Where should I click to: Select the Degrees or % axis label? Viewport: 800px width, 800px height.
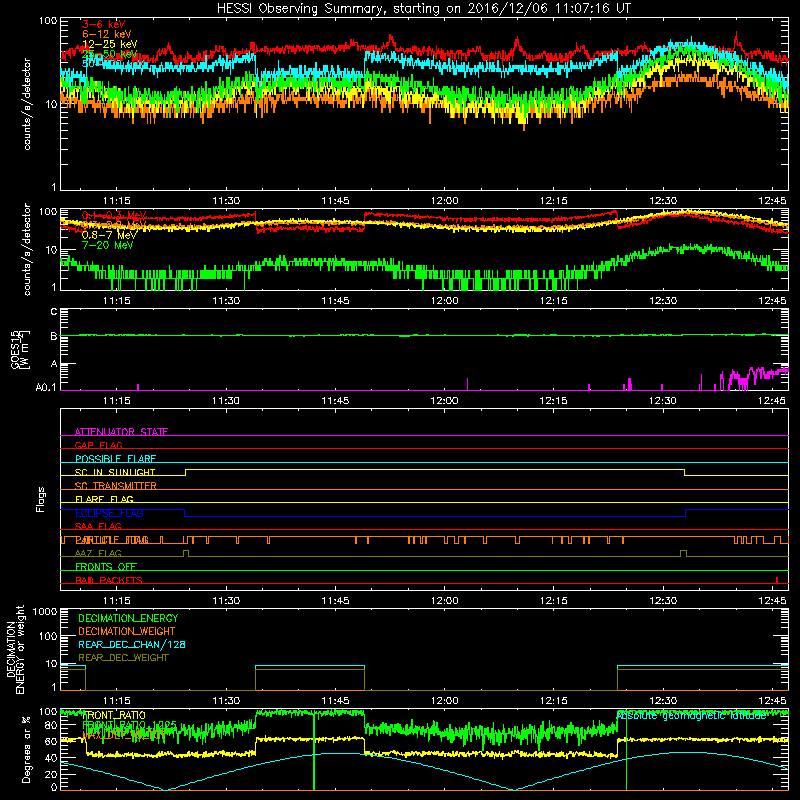point(26,749)
